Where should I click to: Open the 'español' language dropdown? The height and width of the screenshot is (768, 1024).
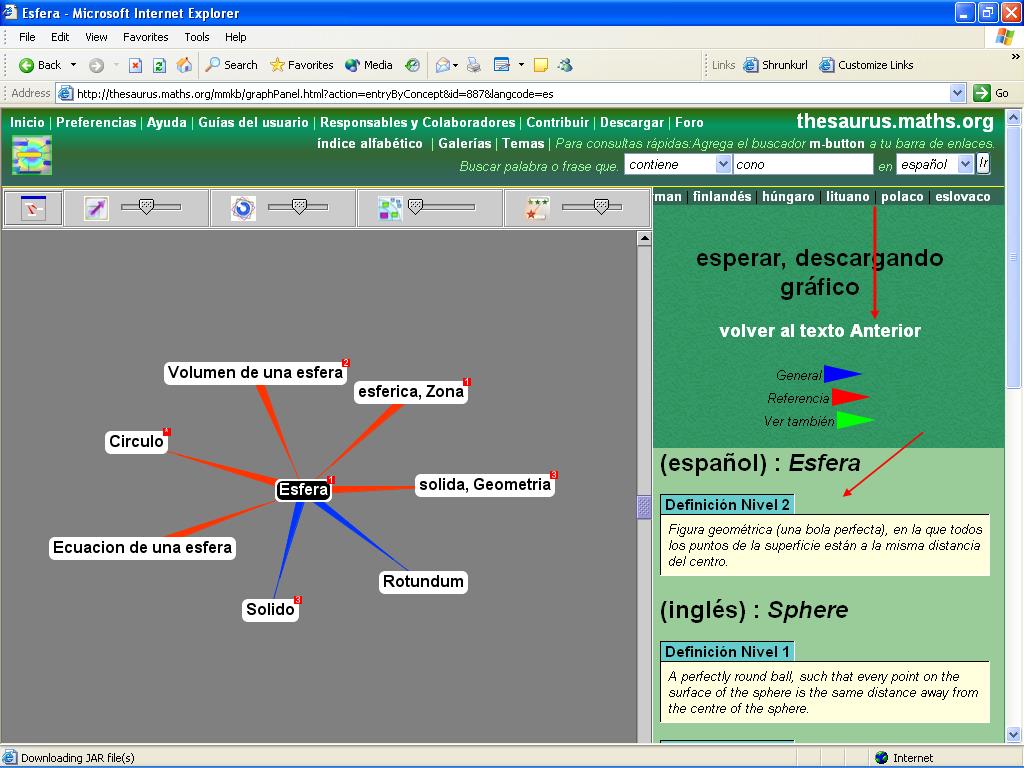point(965,164)
